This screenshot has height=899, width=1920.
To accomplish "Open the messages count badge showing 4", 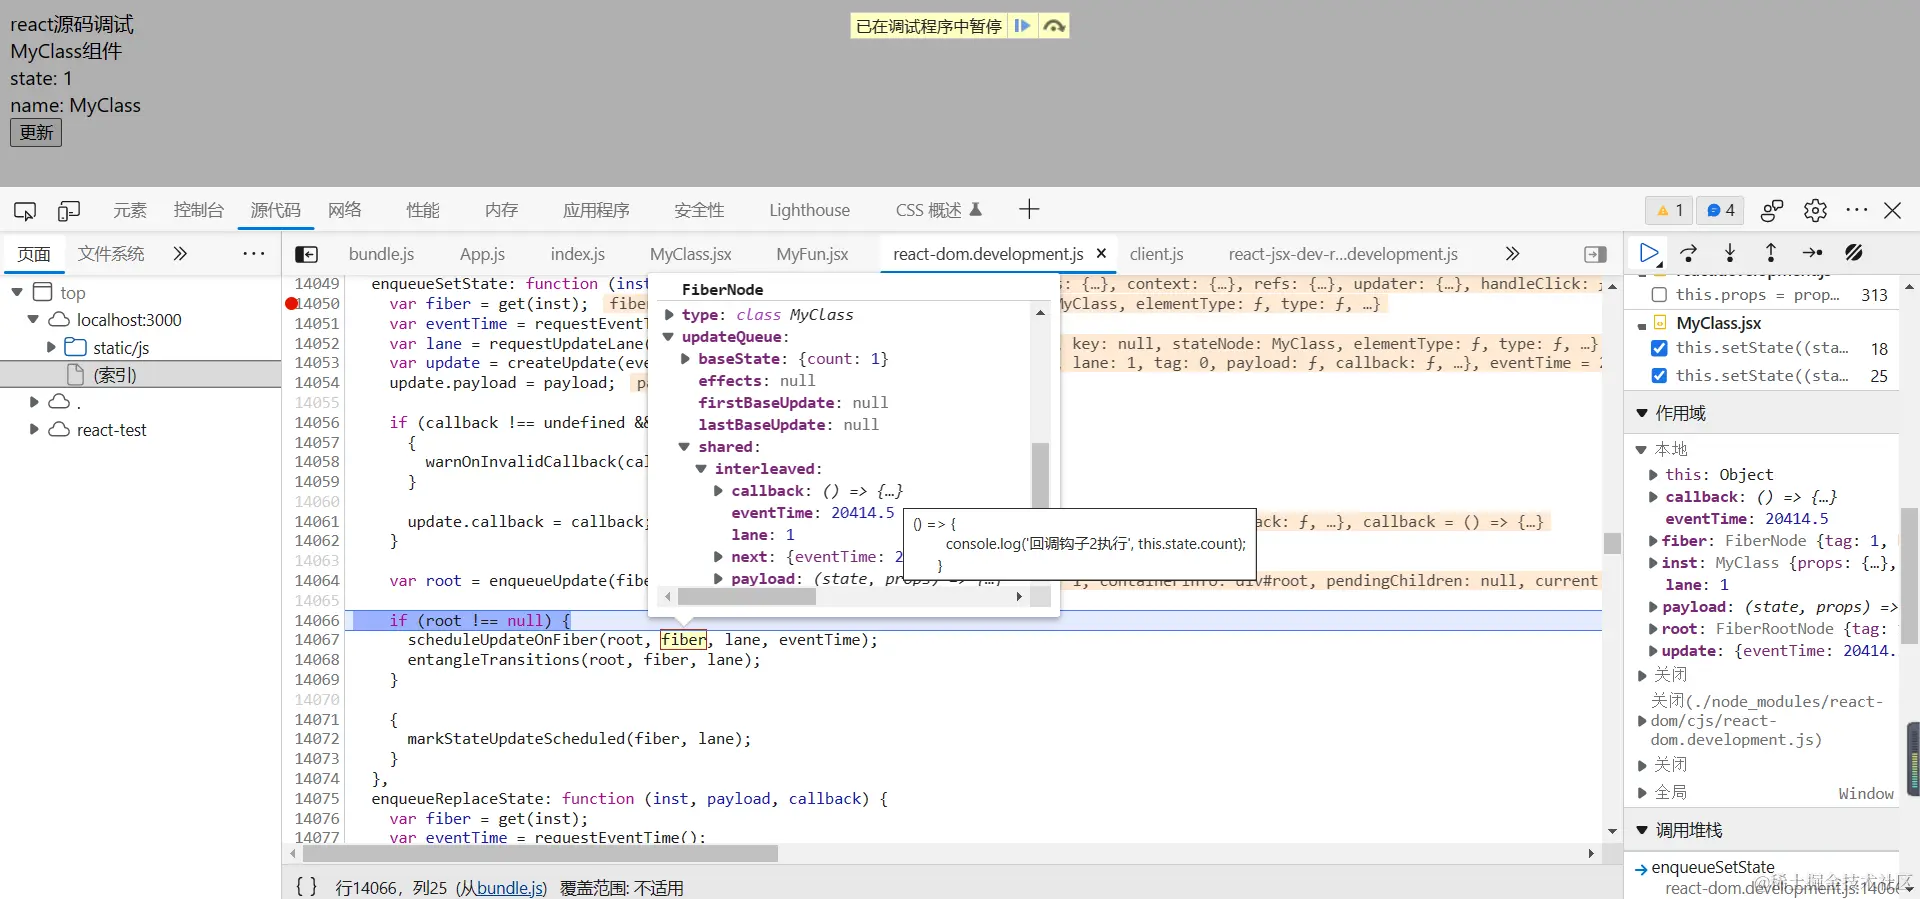I will tap(1720, 210).
